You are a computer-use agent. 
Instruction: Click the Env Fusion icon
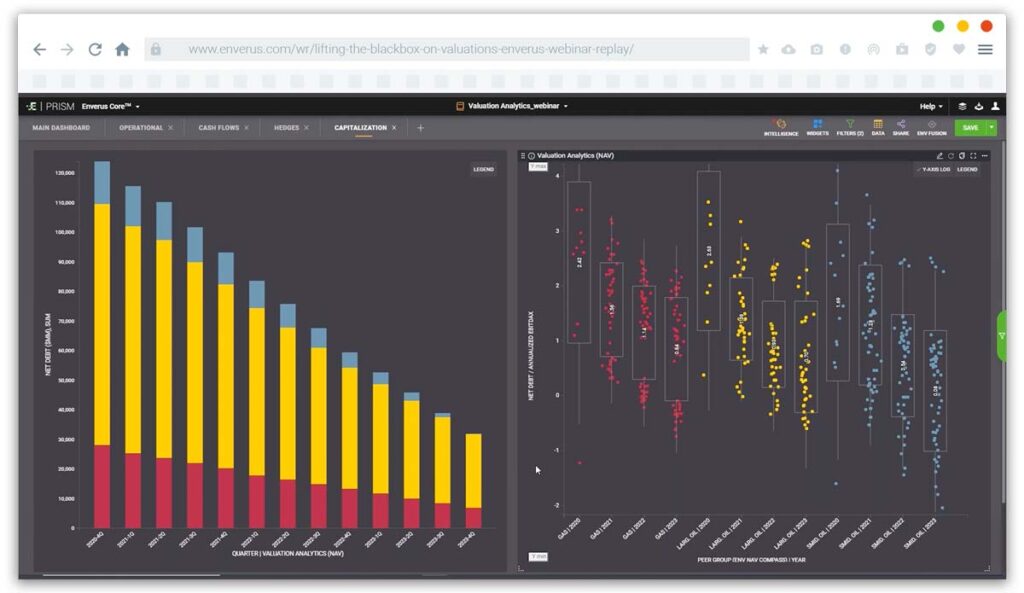coord(932,123)
